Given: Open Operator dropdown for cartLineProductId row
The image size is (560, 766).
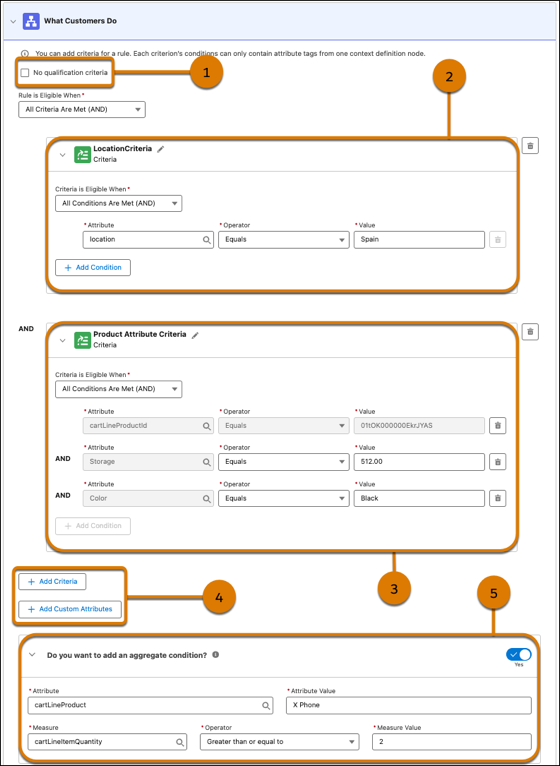Looking at the screenshot, I should click(284, 426).
